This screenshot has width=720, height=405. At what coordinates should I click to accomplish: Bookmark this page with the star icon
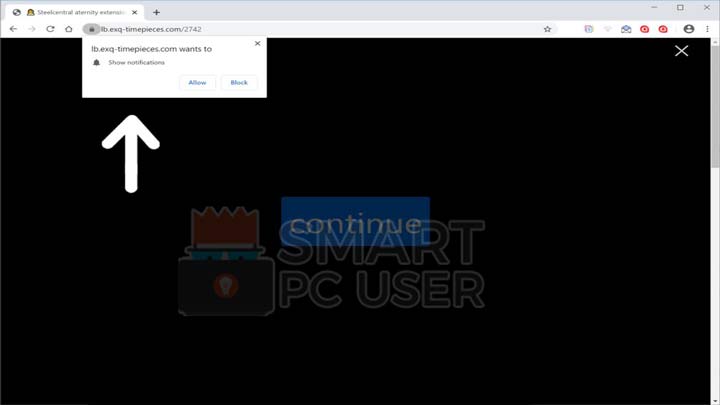point(547,29)
